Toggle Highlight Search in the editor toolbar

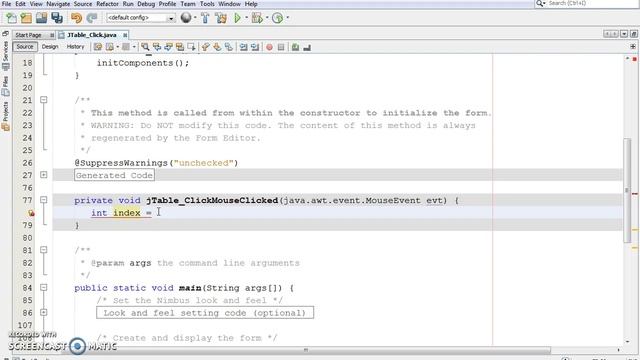coord(180,47)
